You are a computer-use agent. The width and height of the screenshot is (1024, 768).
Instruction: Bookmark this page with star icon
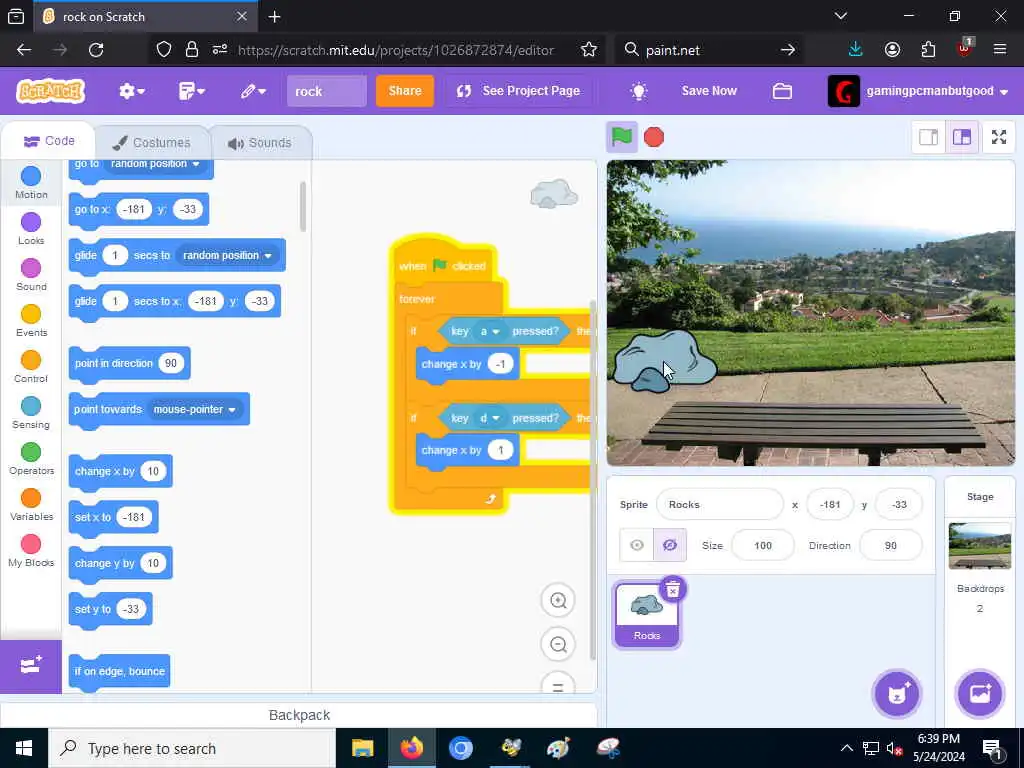(588, 50)
